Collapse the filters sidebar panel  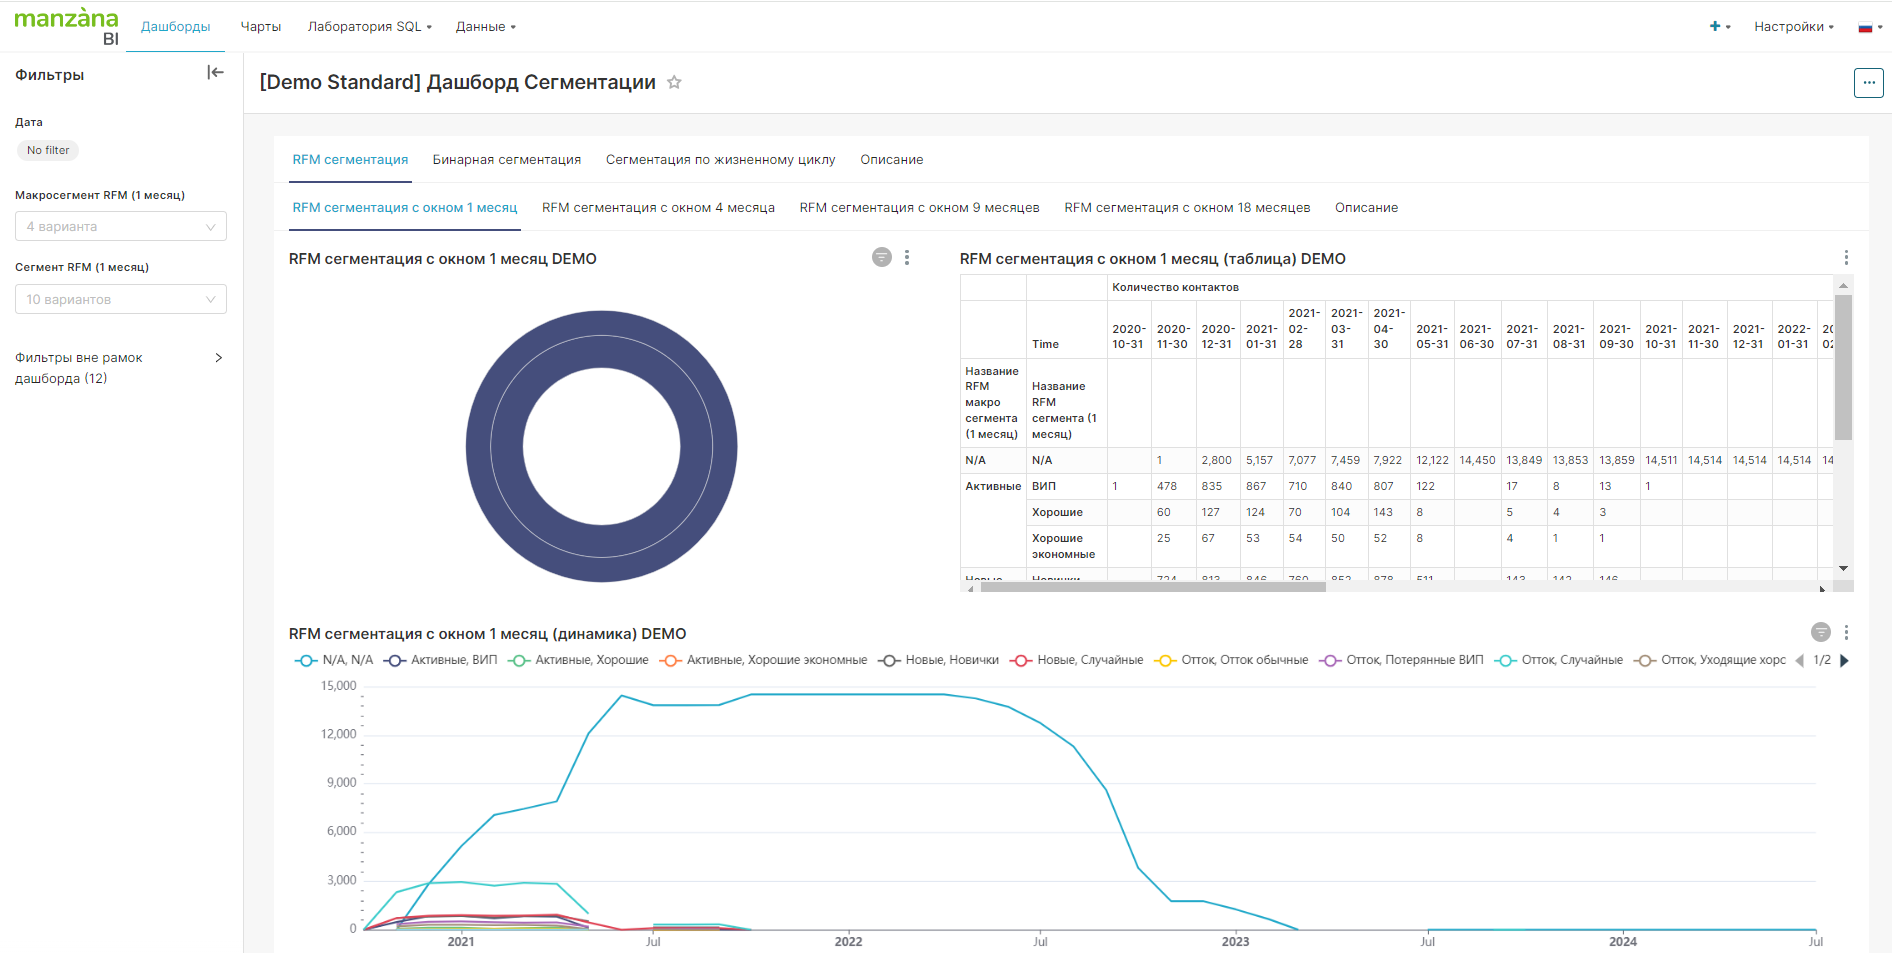[215, 73]
